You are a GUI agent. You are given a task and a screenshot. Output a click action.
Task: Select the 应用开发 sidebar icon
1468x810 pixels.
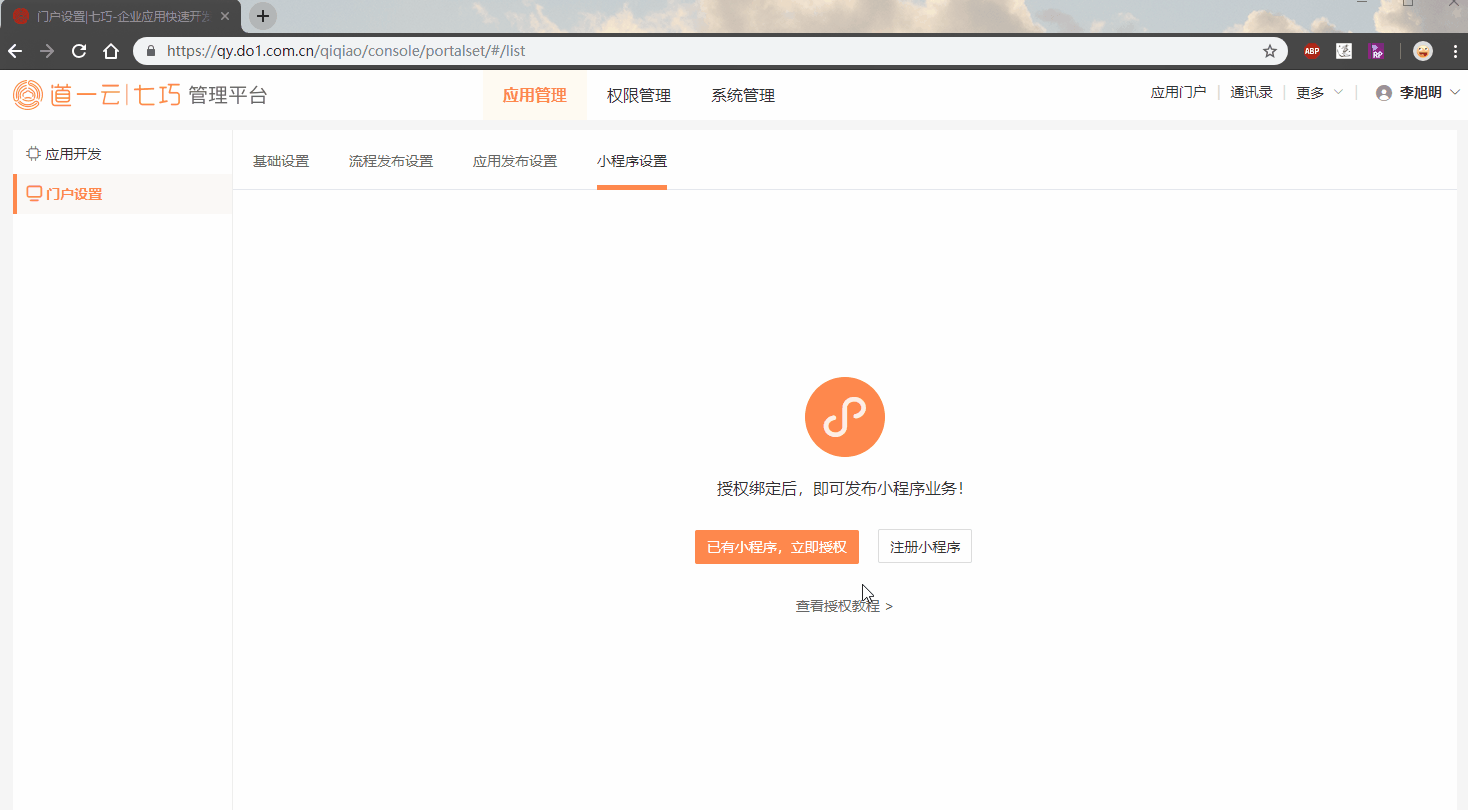[x=31, y=153]
